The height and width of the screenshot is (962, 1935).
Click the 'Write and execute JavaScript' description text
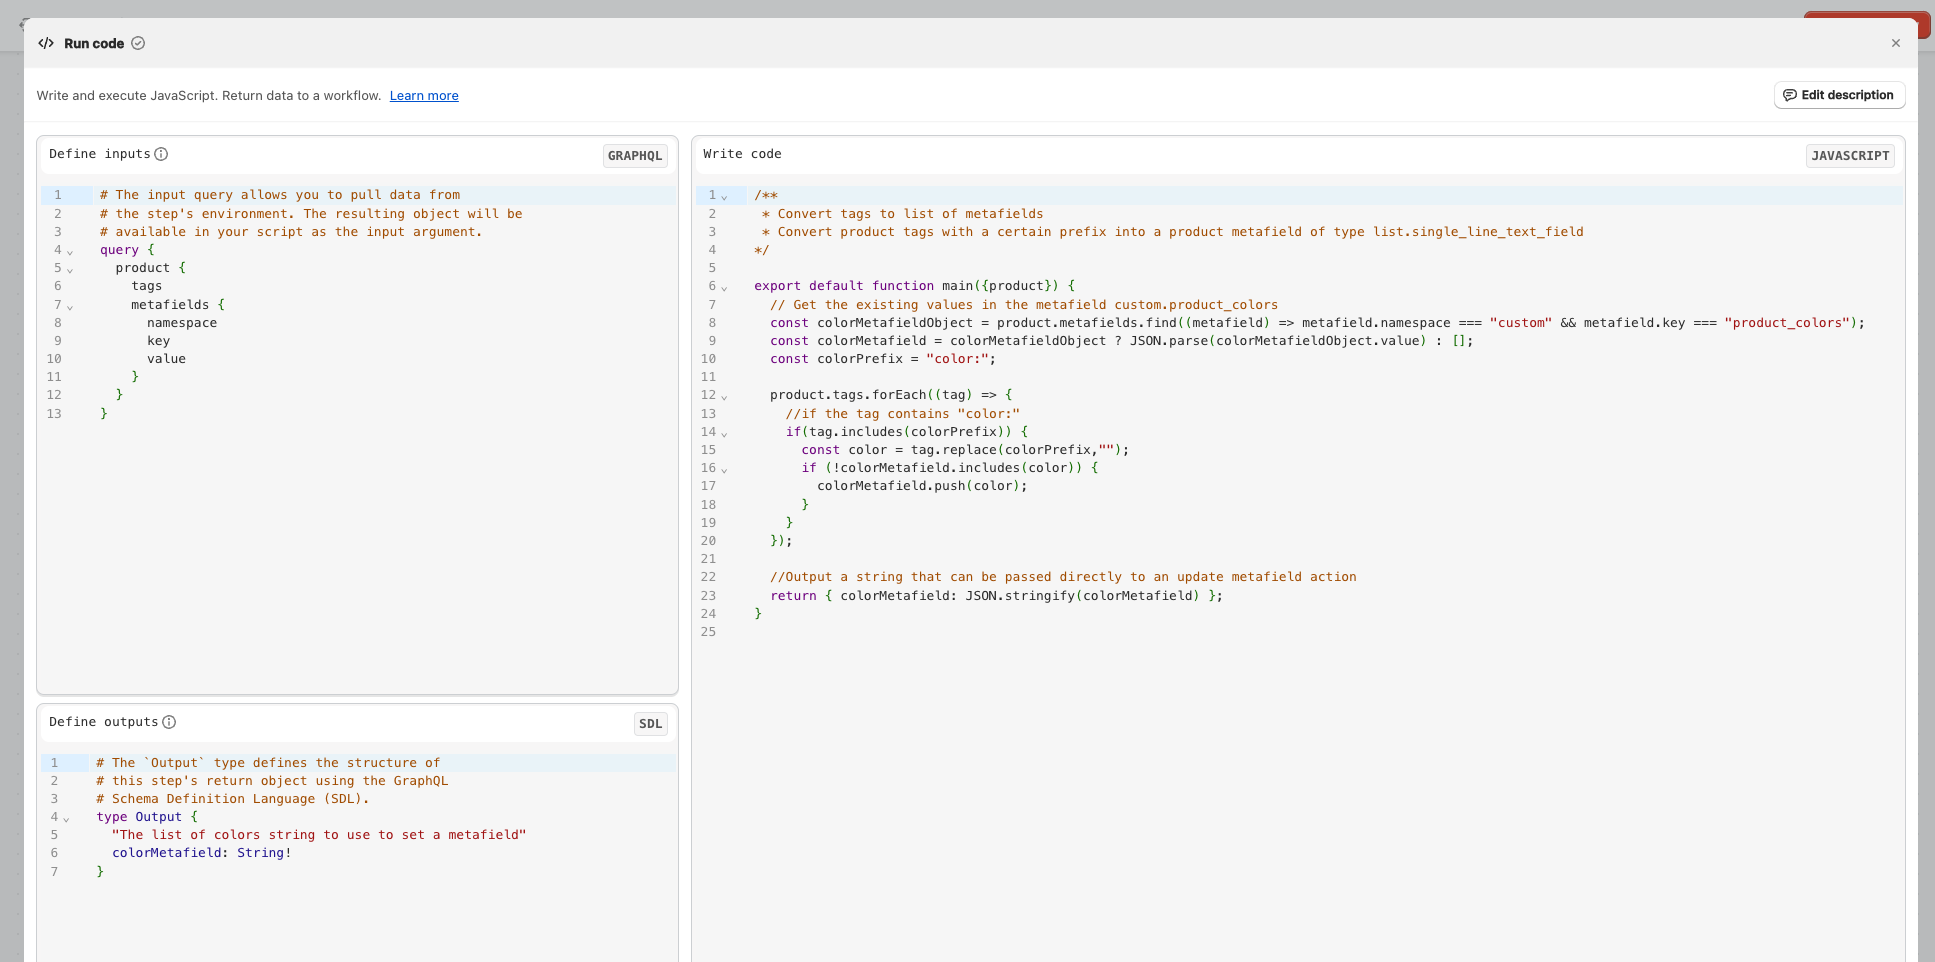(x=209, y=96)
